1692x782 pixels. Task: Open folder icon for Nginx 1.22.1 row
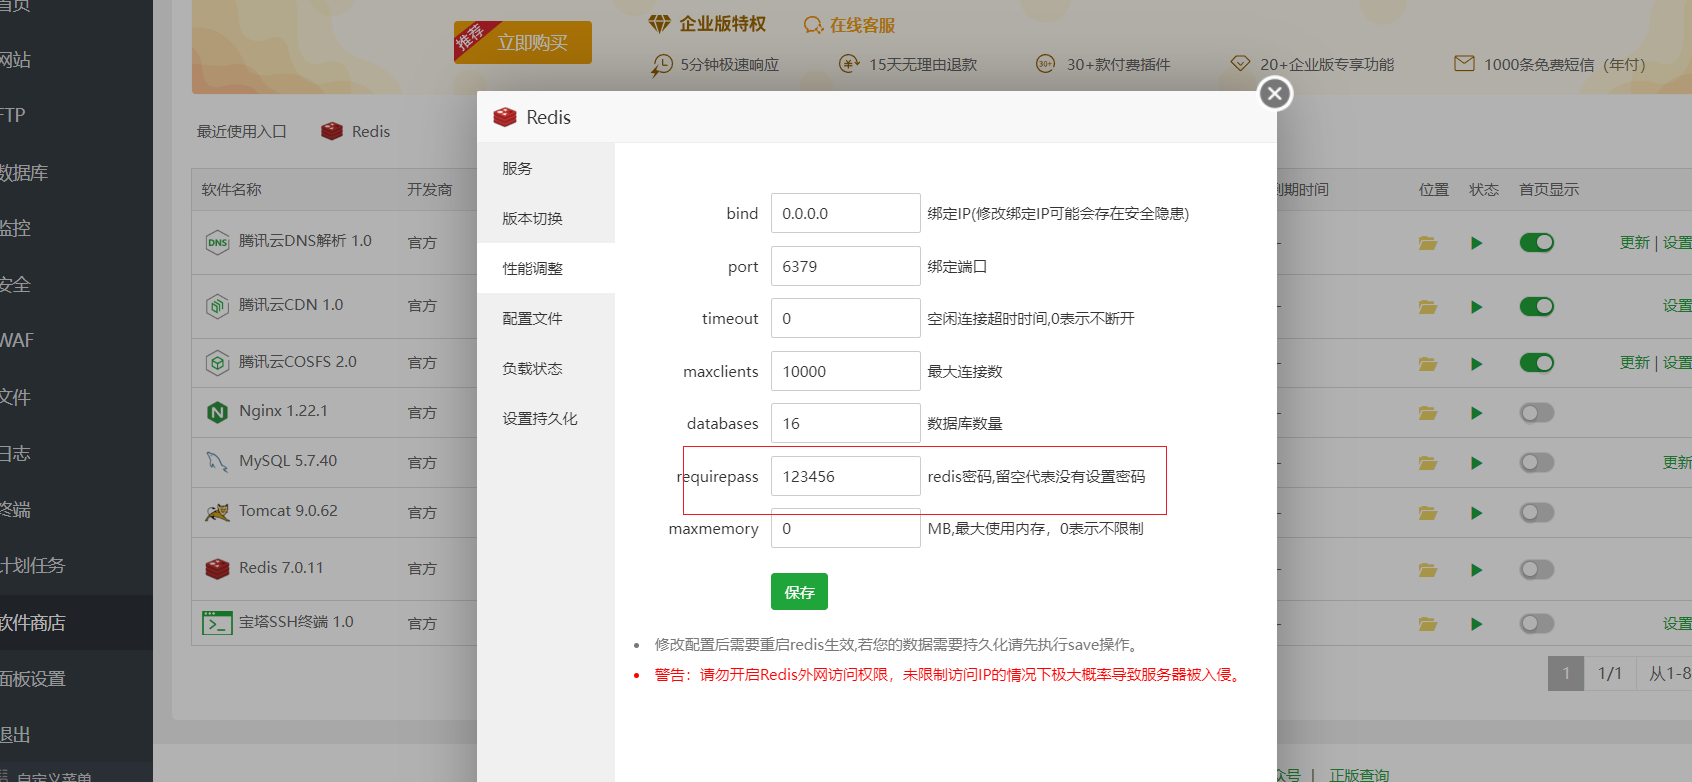(x=1427, y=413)
